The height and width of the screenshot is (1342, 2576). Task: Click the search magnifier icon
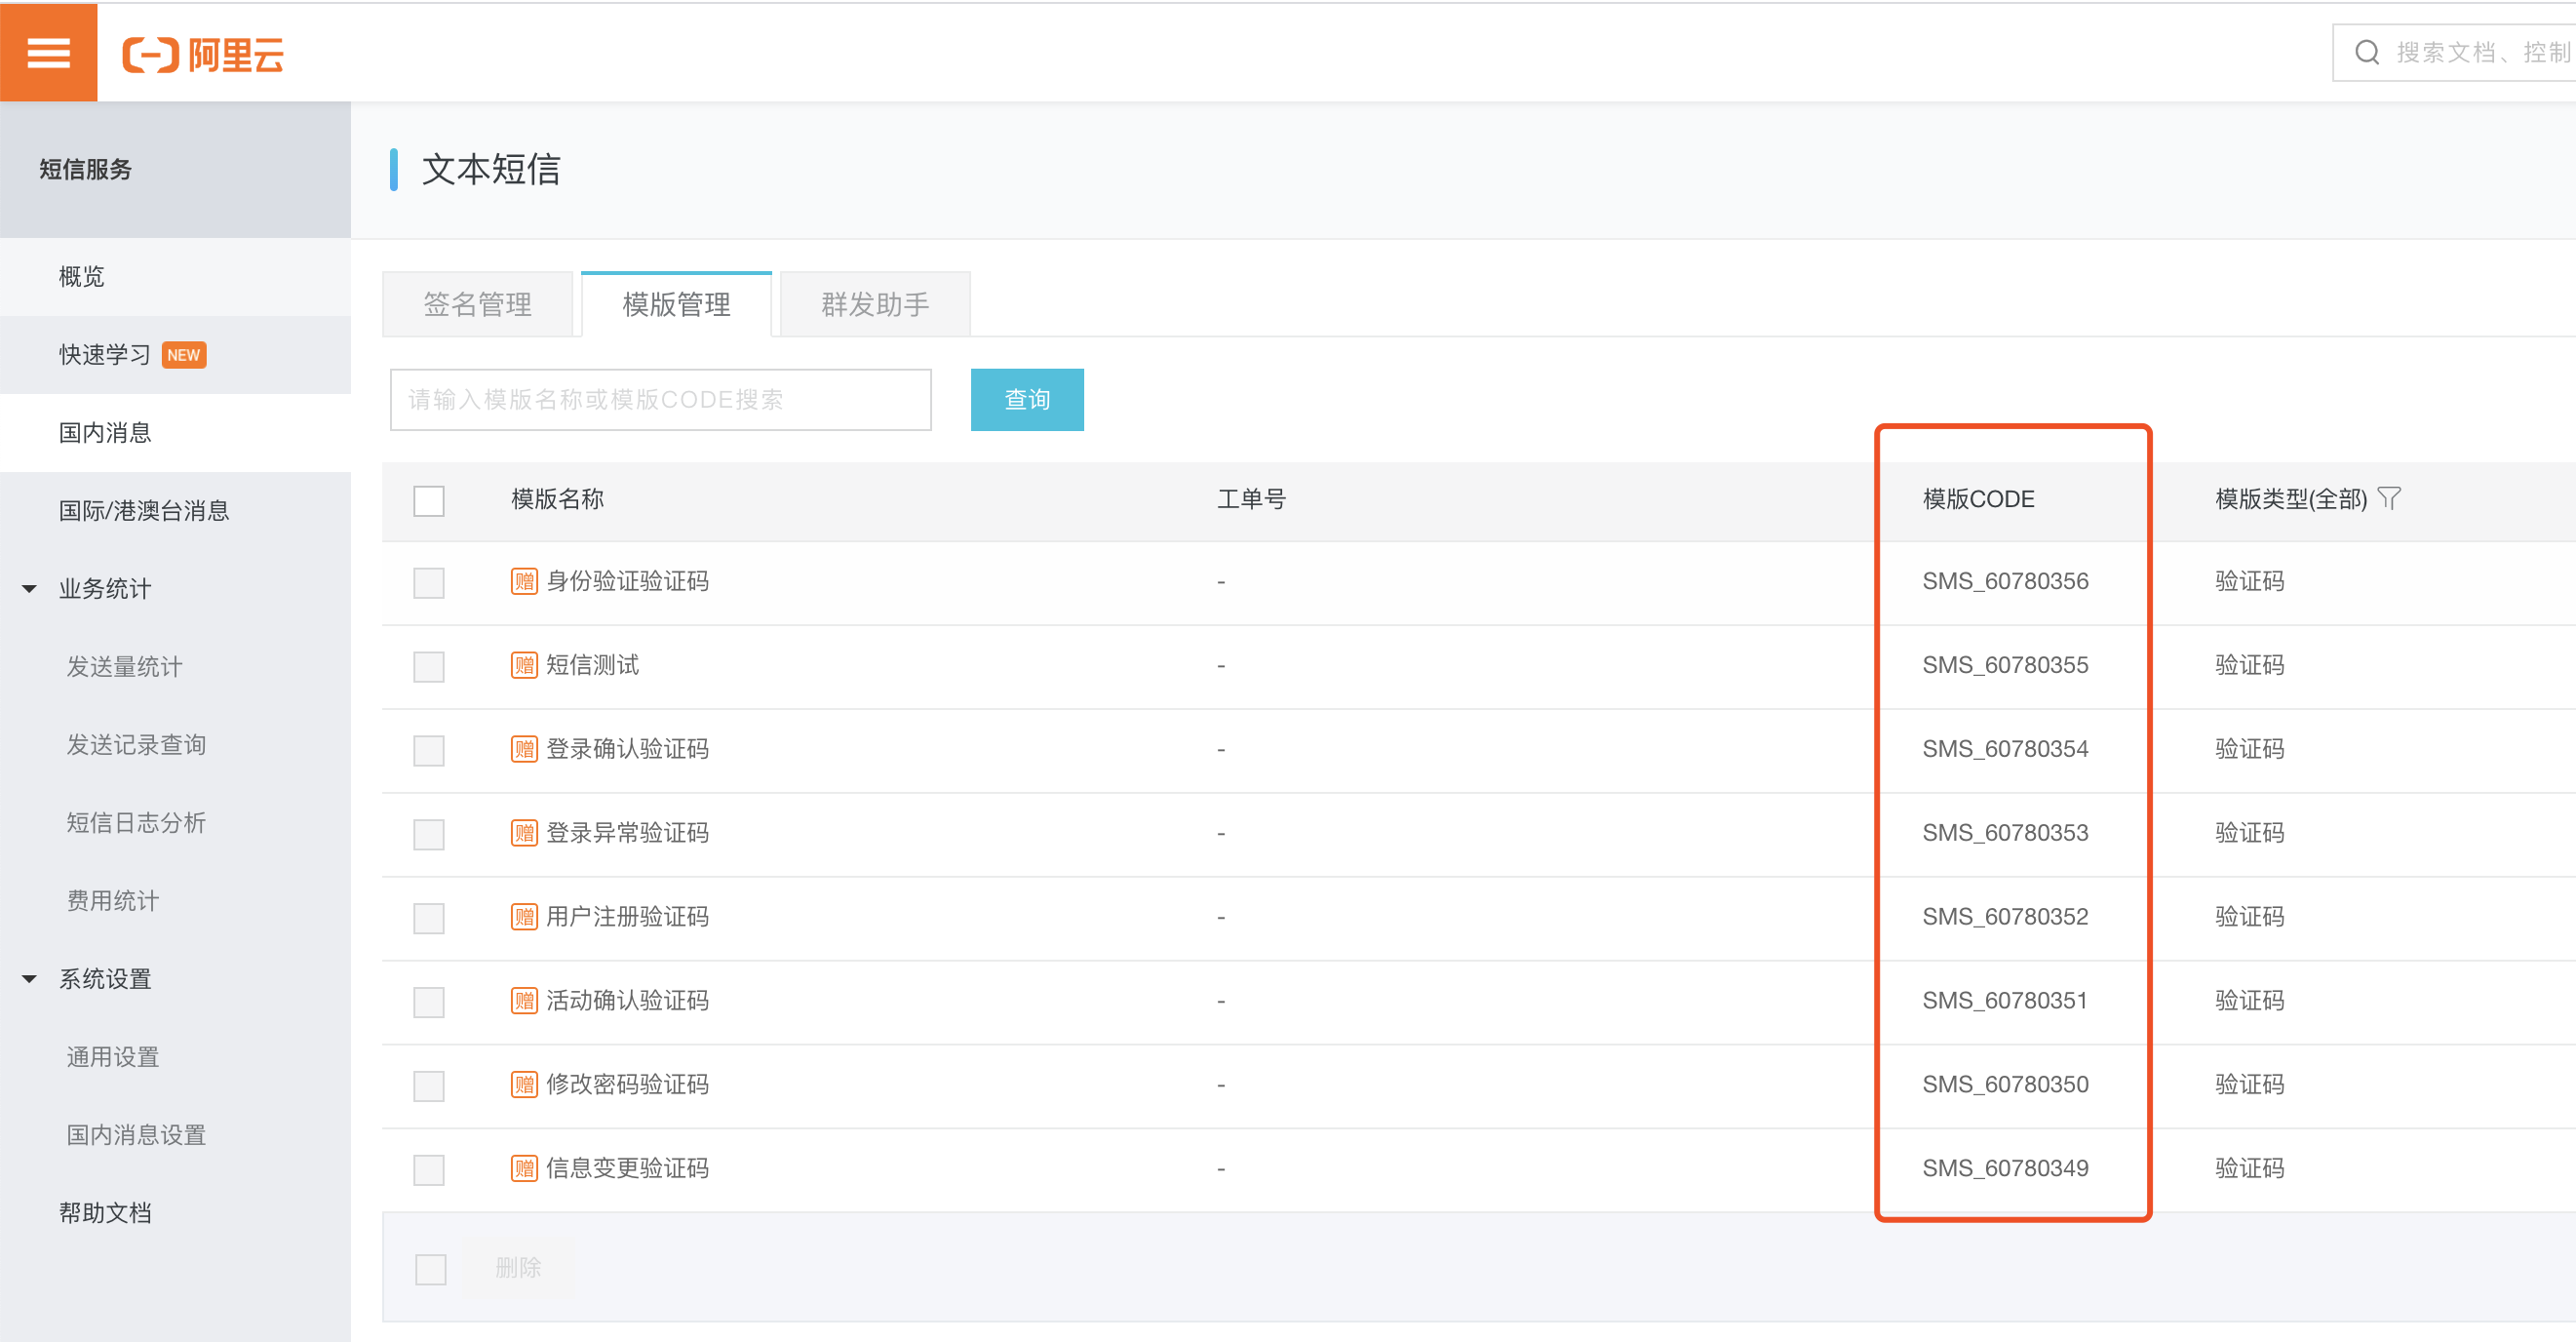click(x=2366, y=52)
